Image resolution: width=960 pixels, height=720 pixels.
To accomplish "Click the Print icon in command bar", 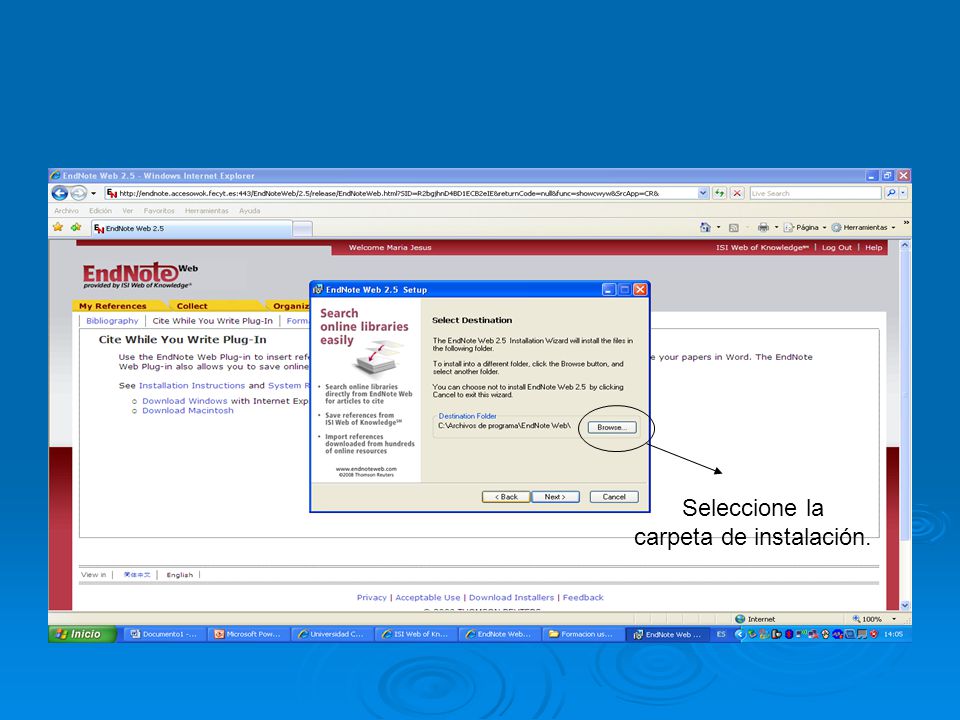I will (x=763, y=228).
